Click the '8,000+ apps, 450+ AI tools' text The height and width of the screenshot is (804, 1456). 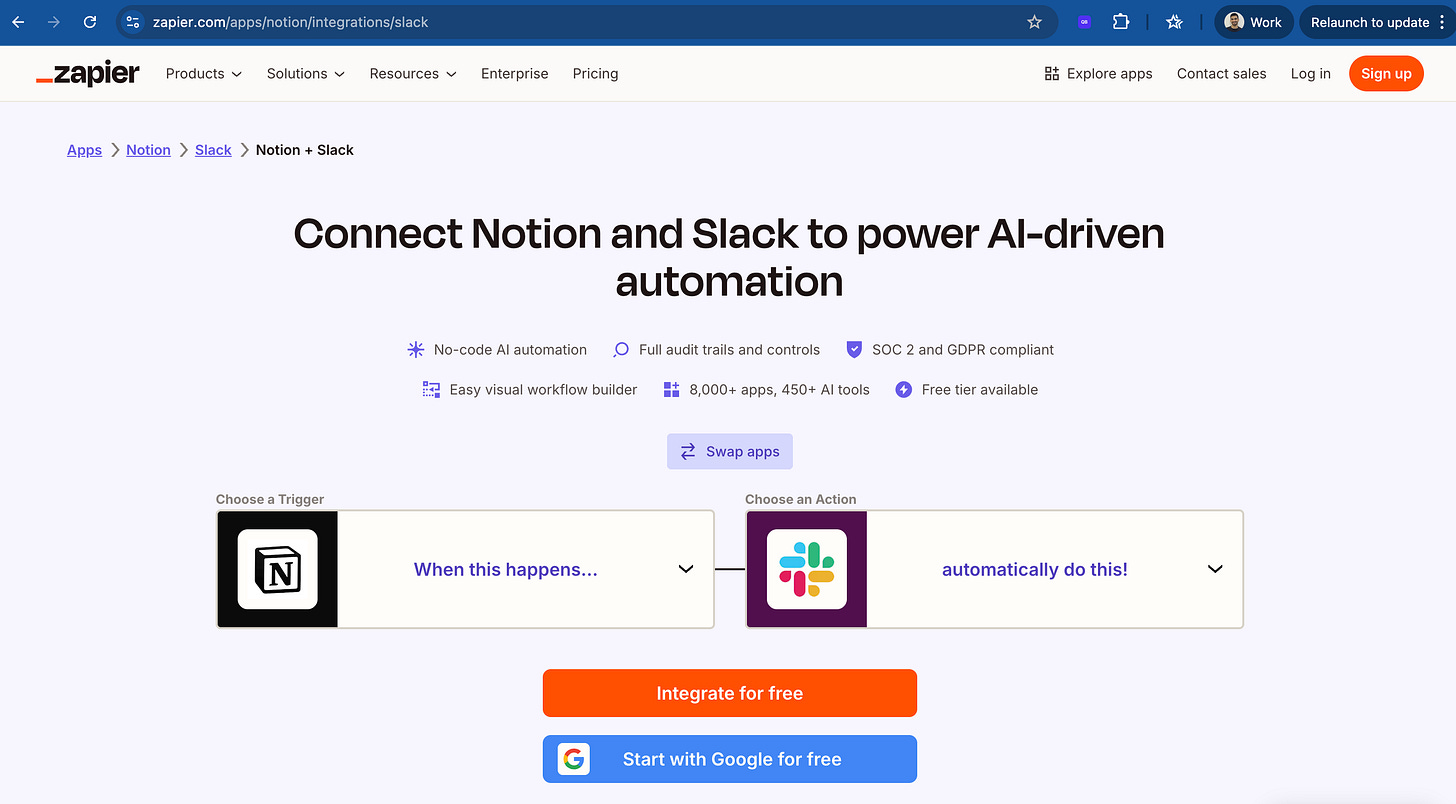click(x=780, y=390)
